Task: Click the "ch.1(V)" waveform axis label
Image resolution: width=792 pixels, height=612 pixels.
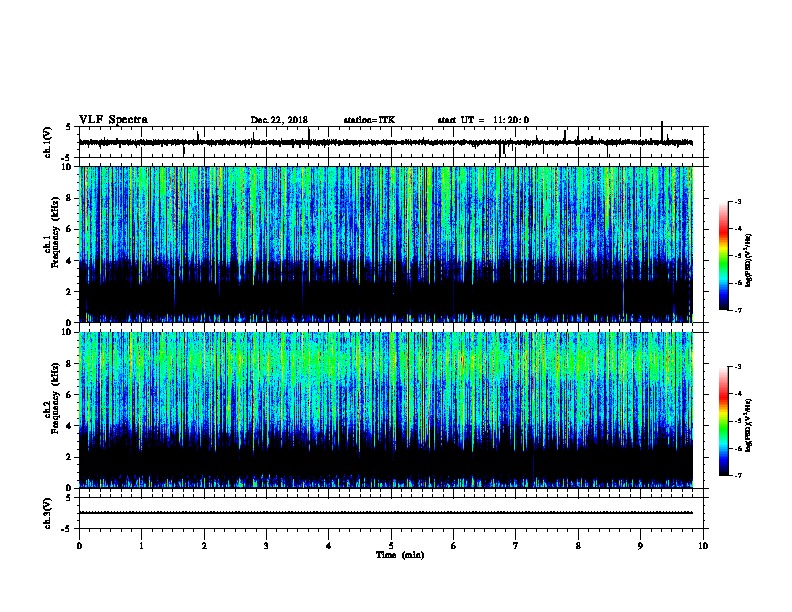Action: 47,142
